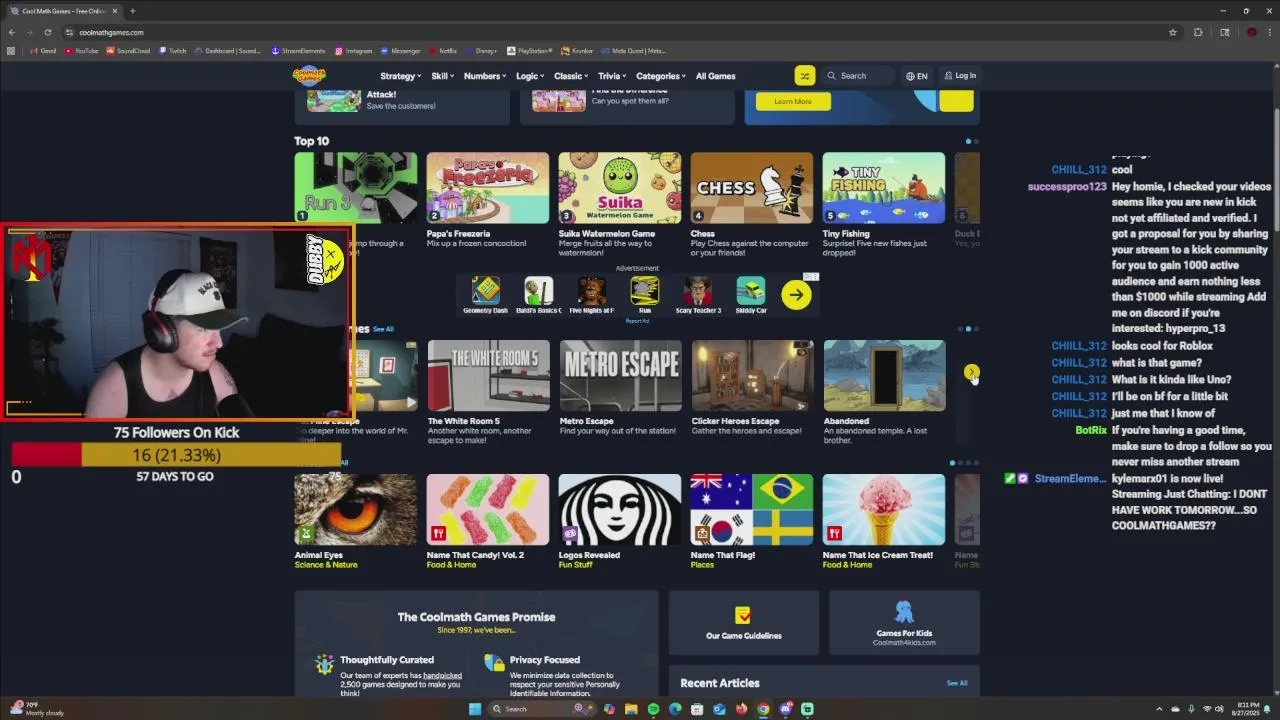Open Spotify from the taskbar

click(x=653, y=709)
